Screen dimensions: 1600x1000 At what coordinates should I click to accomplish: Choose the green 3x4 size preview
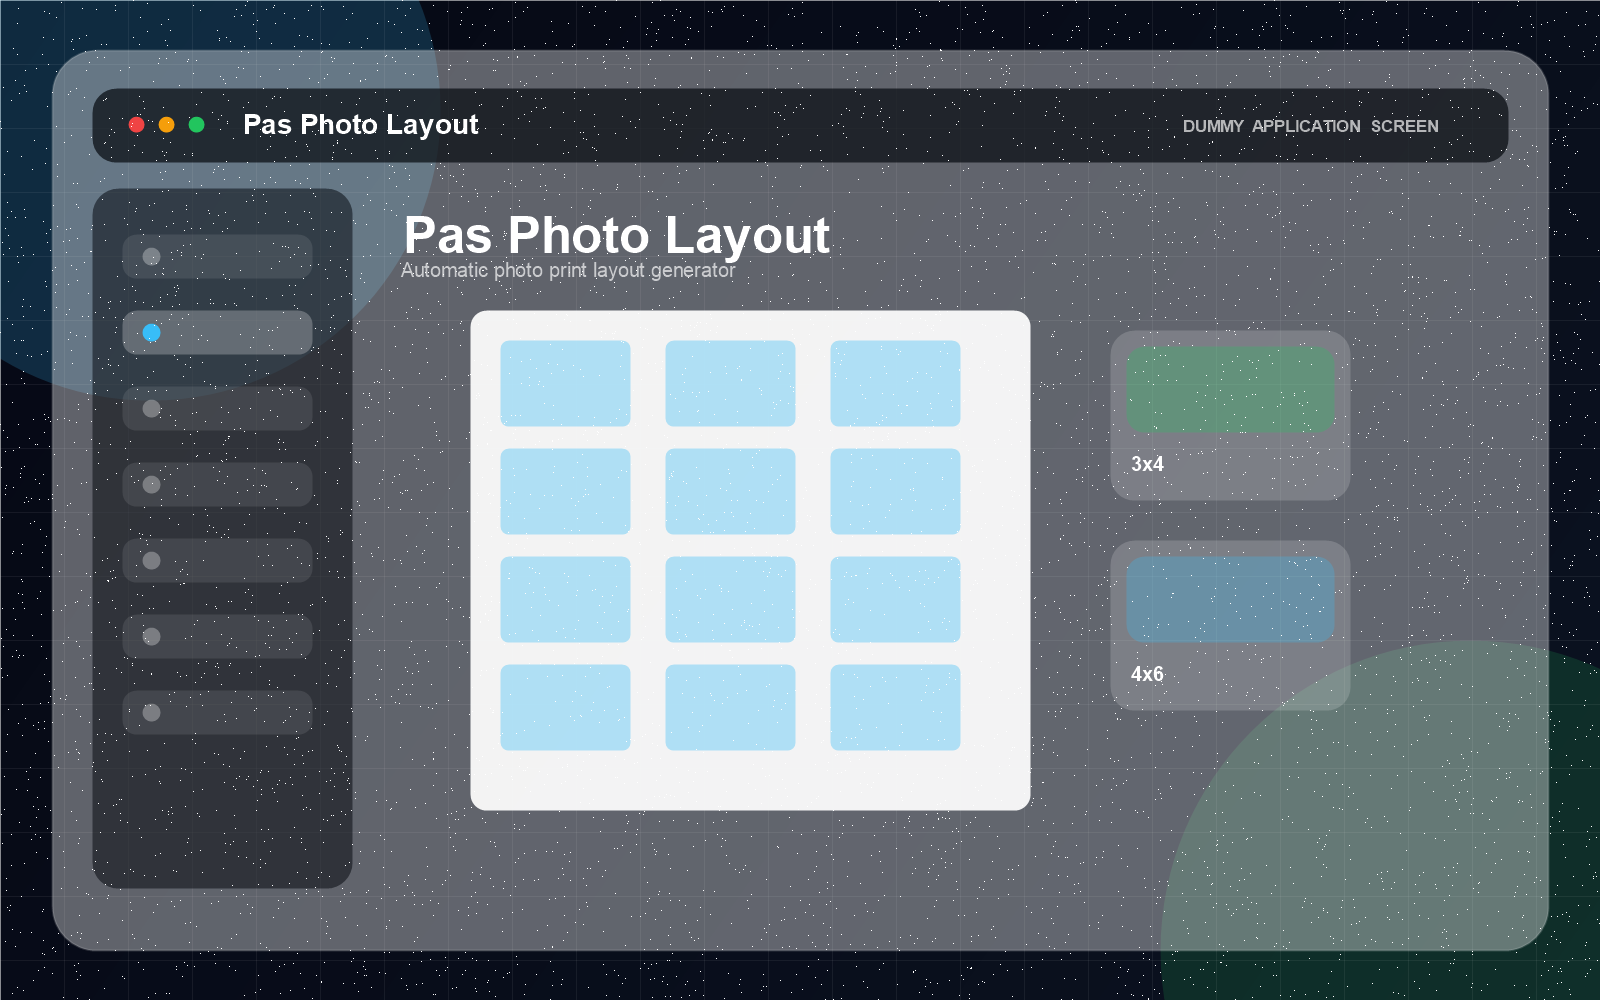coord(1230,389)
